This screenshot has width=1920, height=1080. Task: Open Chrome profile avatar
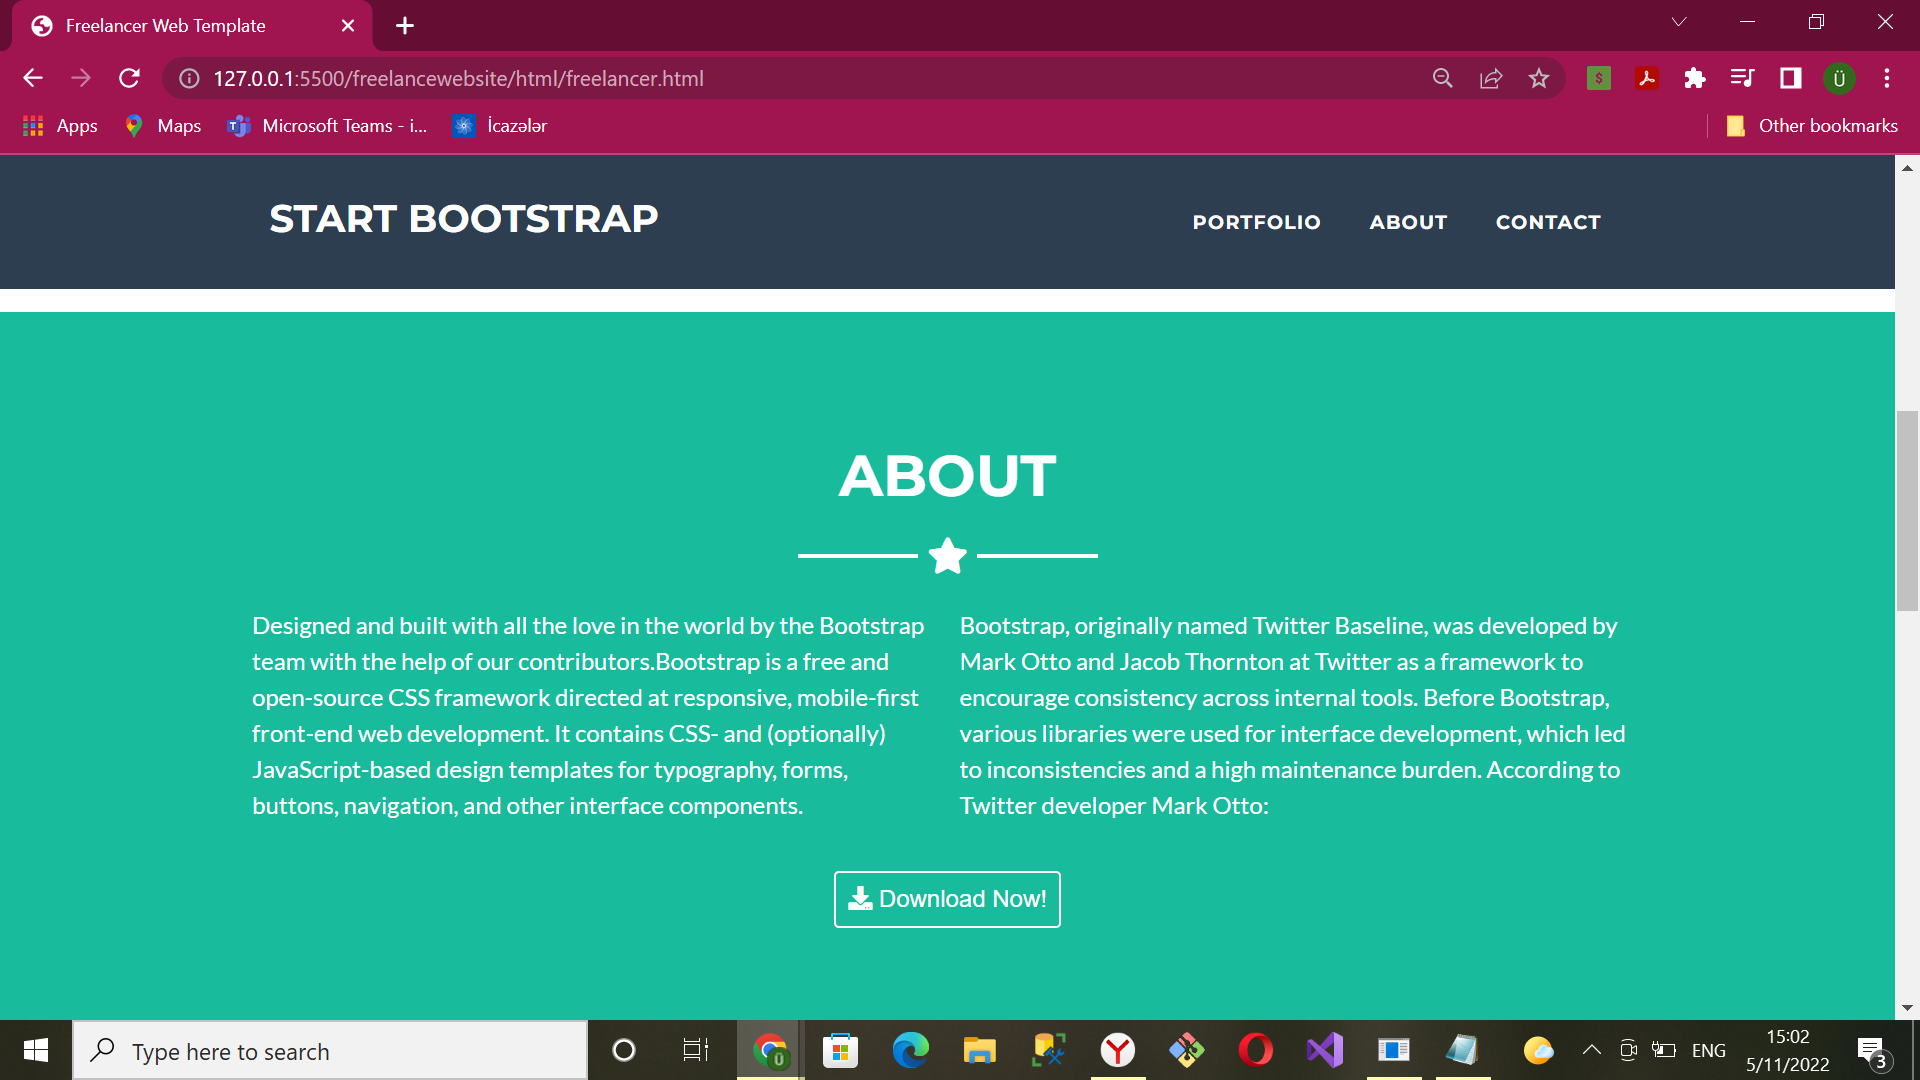tap(1839, 78)
